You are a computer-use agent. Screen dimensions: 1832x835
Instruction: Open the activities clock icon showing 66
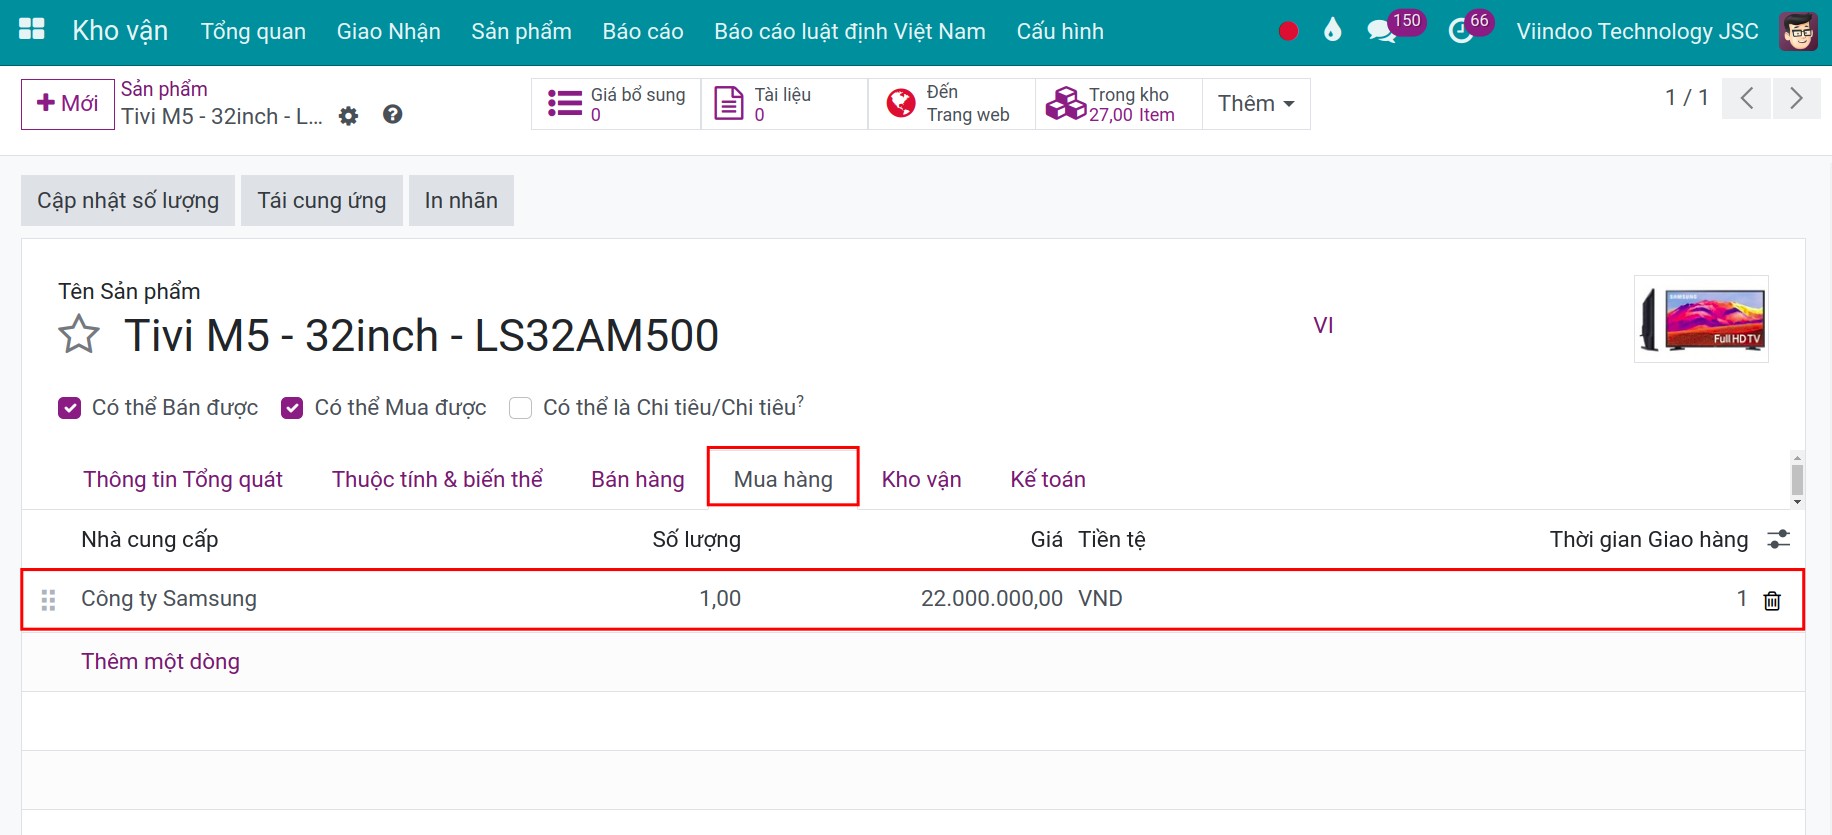(1461, 31)
